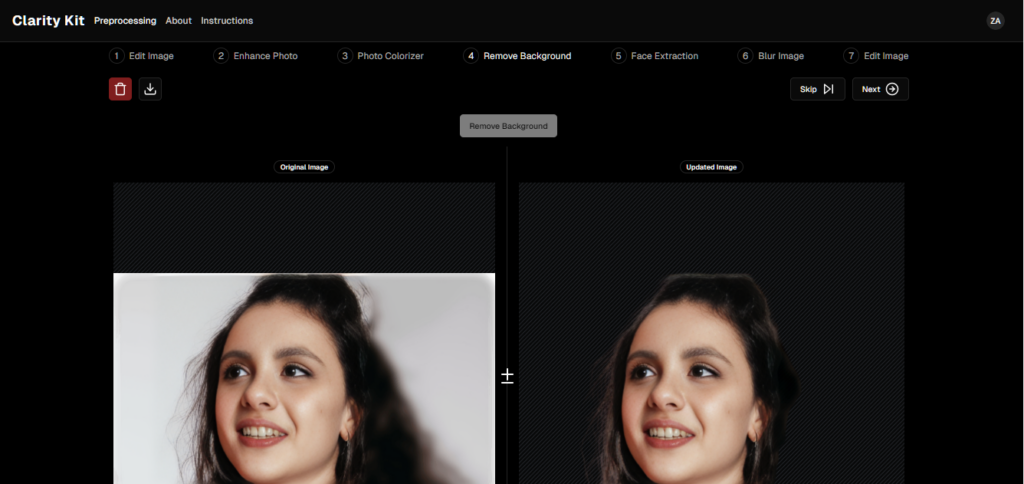Screen dimensions: 1024x484
Task: Go to the Photo Colorizer step
Action: click(390, 56)
